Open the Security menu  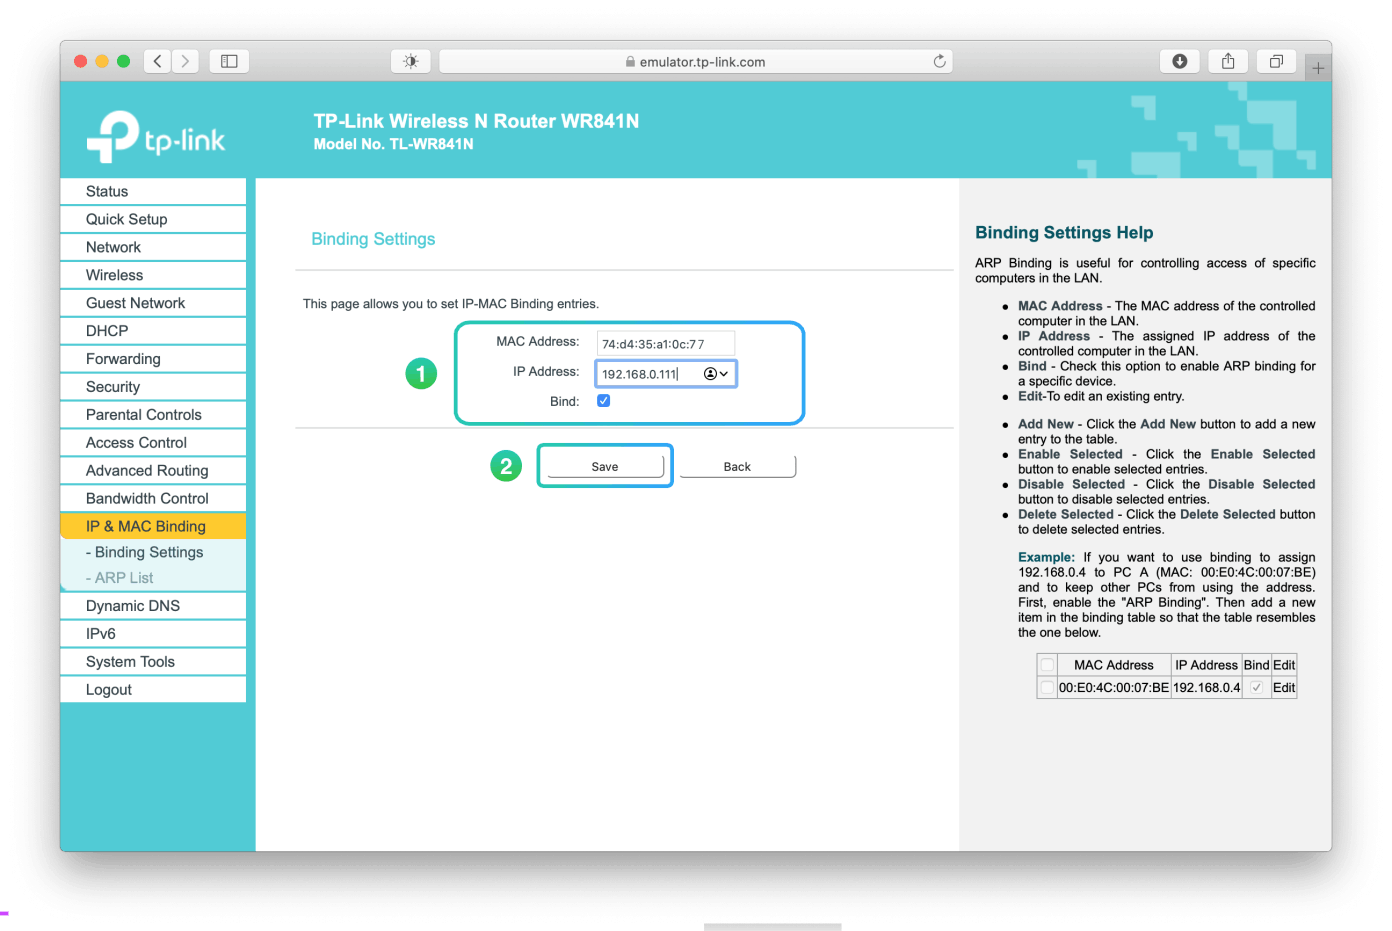(x=153, y=387)
